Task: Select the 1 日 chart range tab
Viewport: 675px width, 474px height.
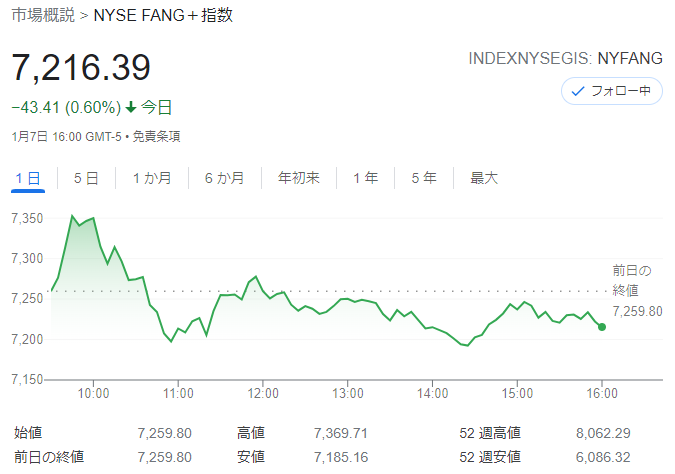Action: (x=28, y=178)
